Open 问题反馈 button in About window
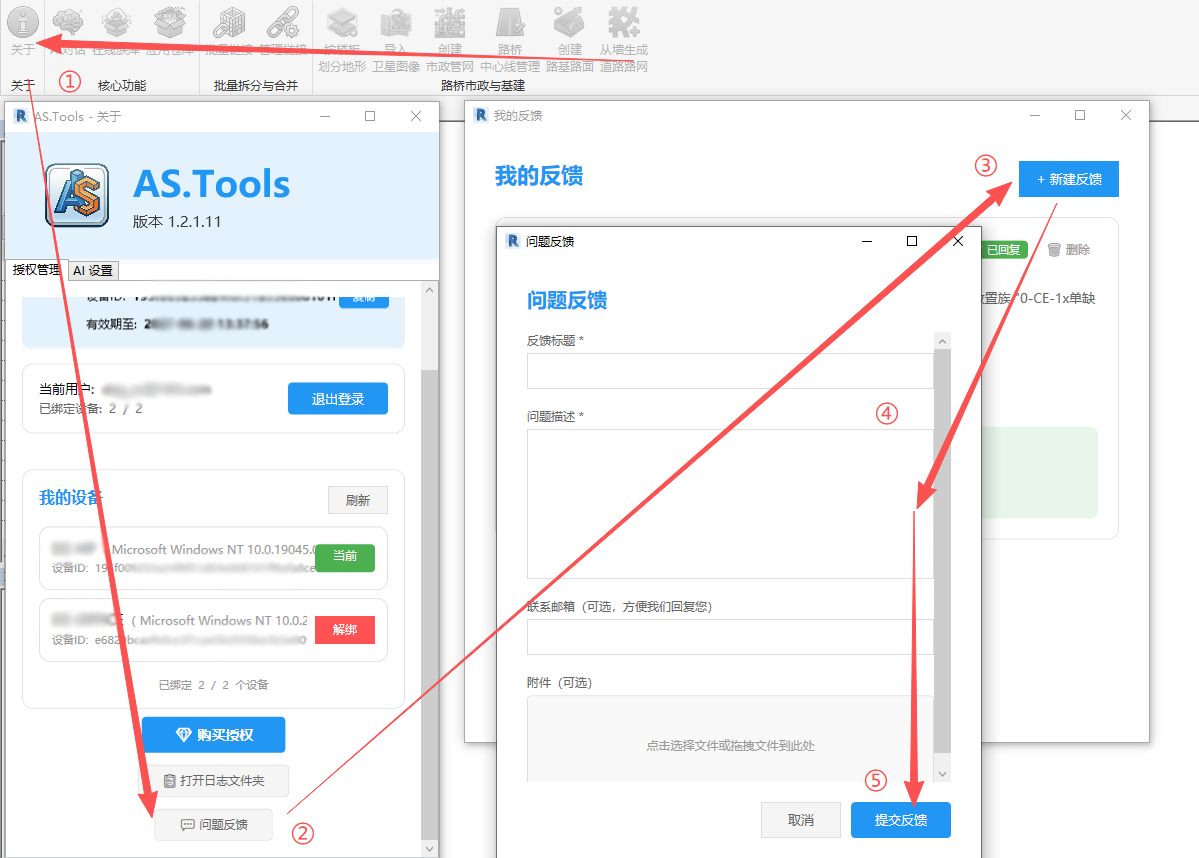Image resolution: width=1199 pixels, height=858 pixels. [x=213, y=825]
